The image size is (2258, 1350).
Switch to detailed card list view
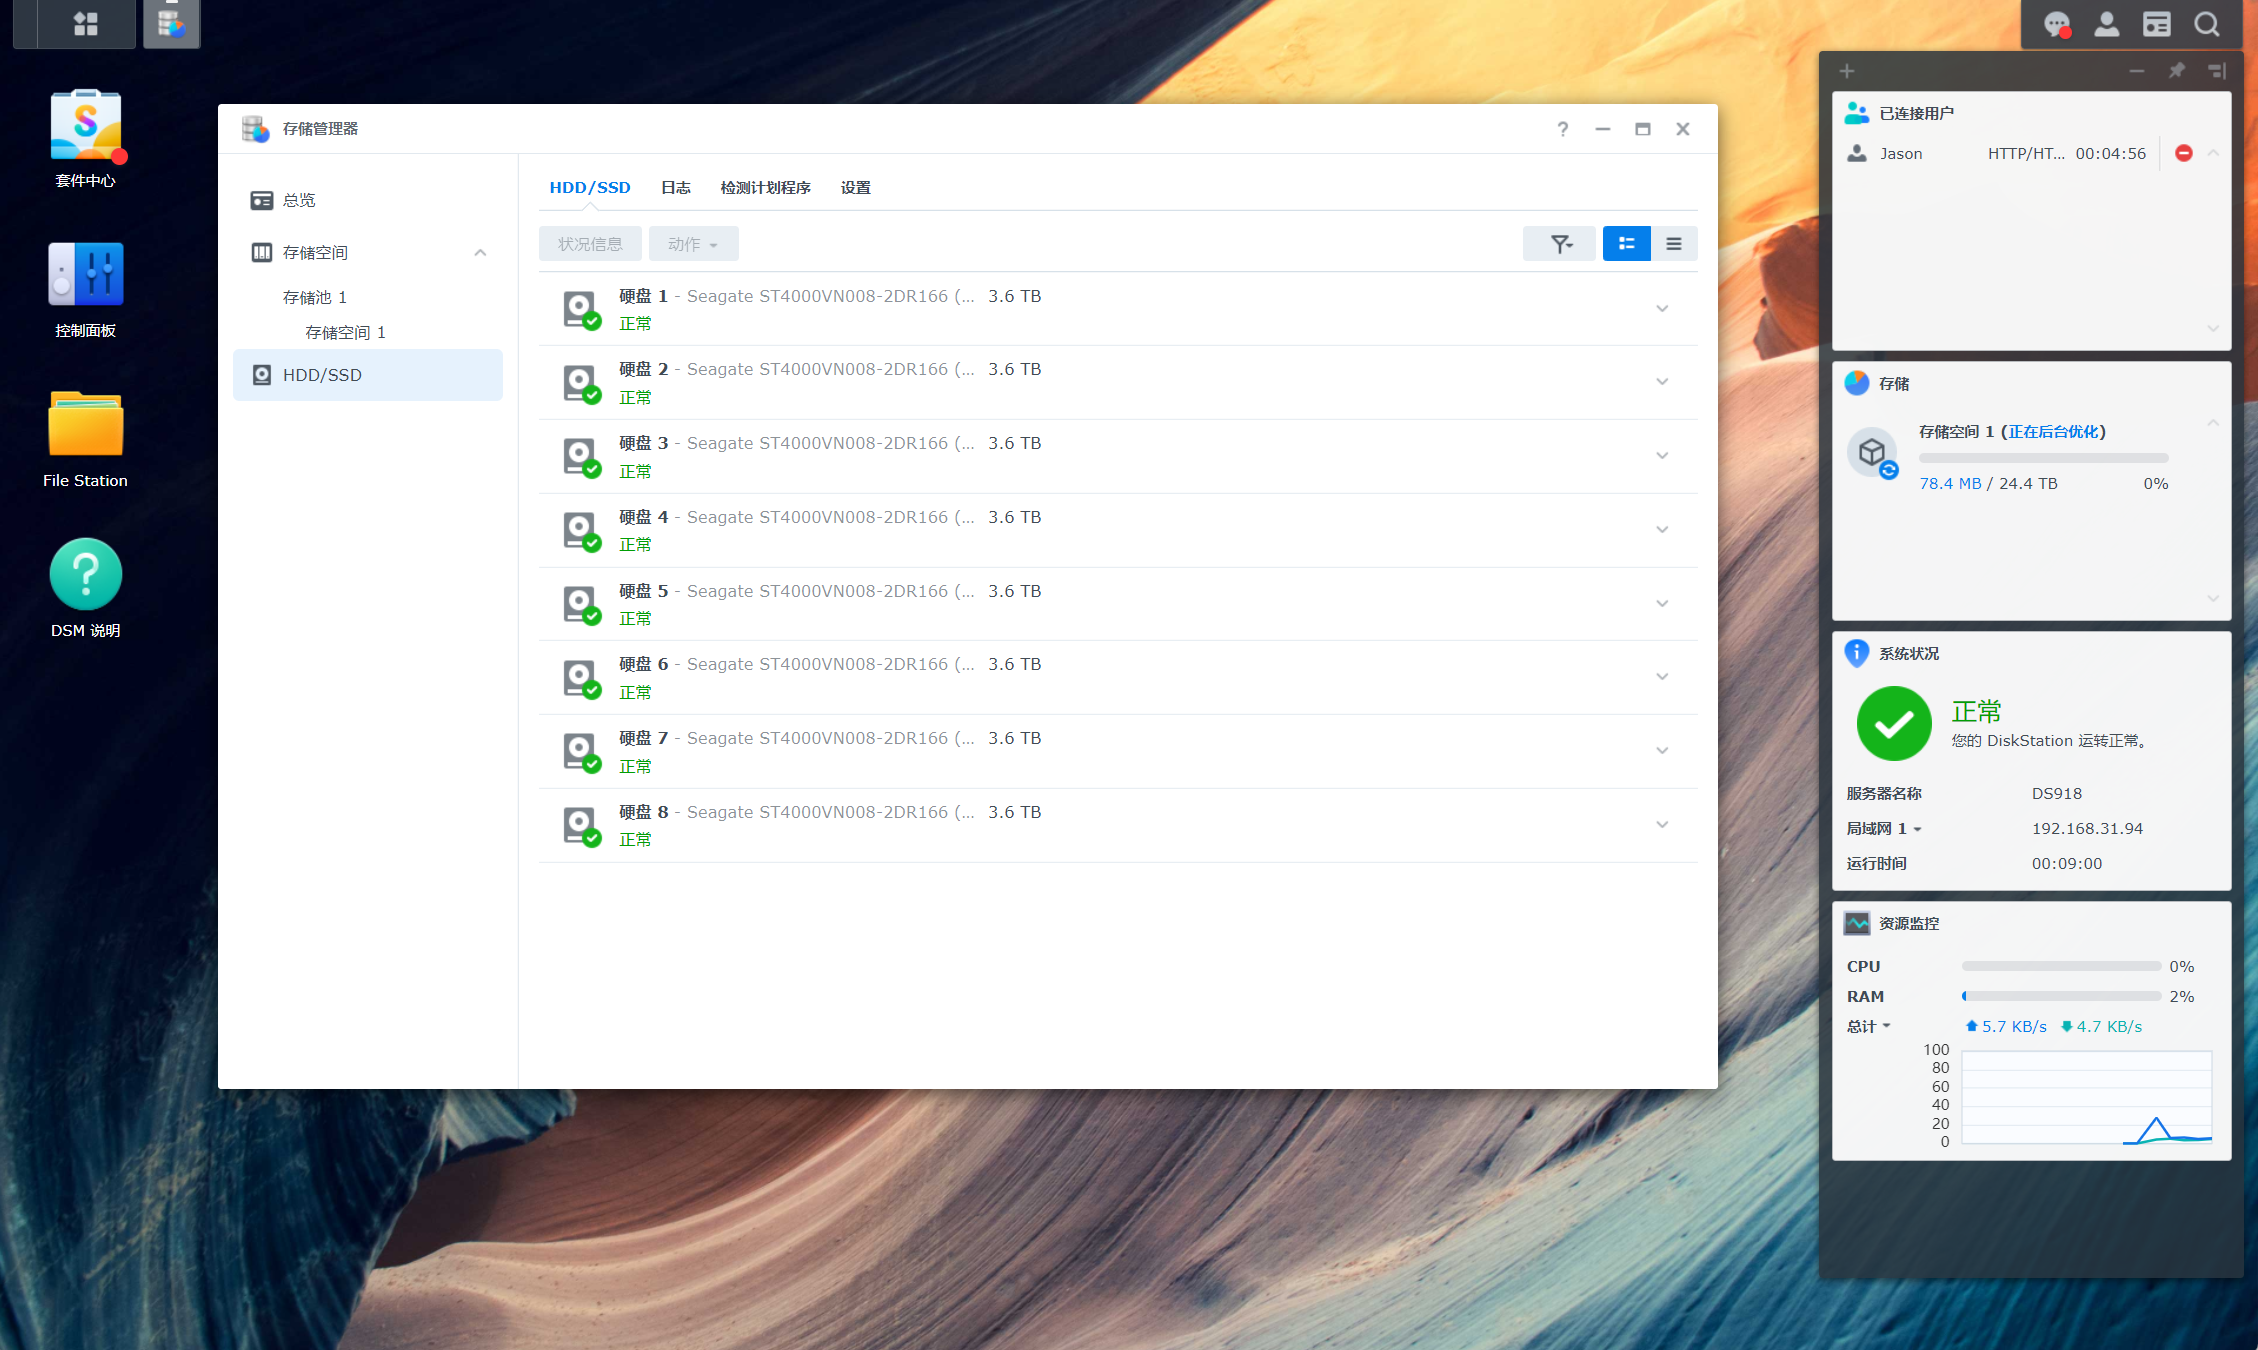click(1627, 244)
